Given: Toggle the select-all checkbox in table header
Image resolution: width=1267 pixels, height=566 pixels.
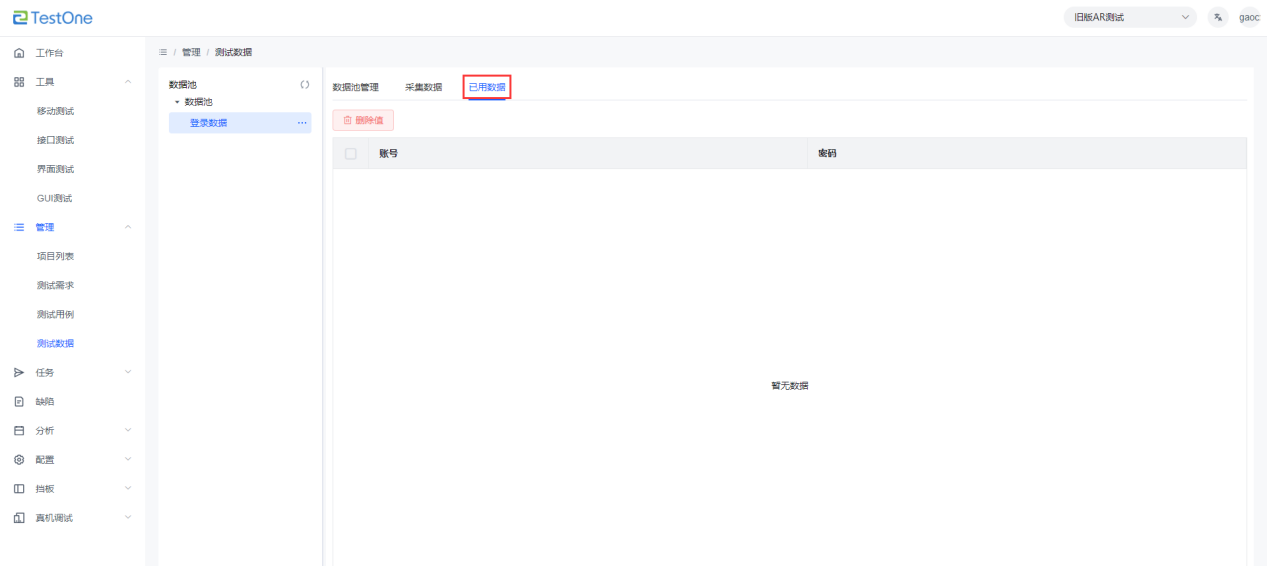Looking at the screenshot, I should 350,154.
